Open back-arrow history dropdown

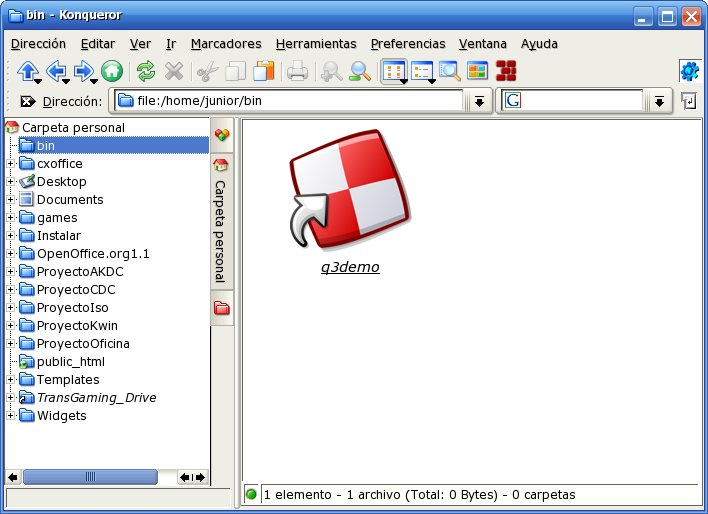[66, 81]
